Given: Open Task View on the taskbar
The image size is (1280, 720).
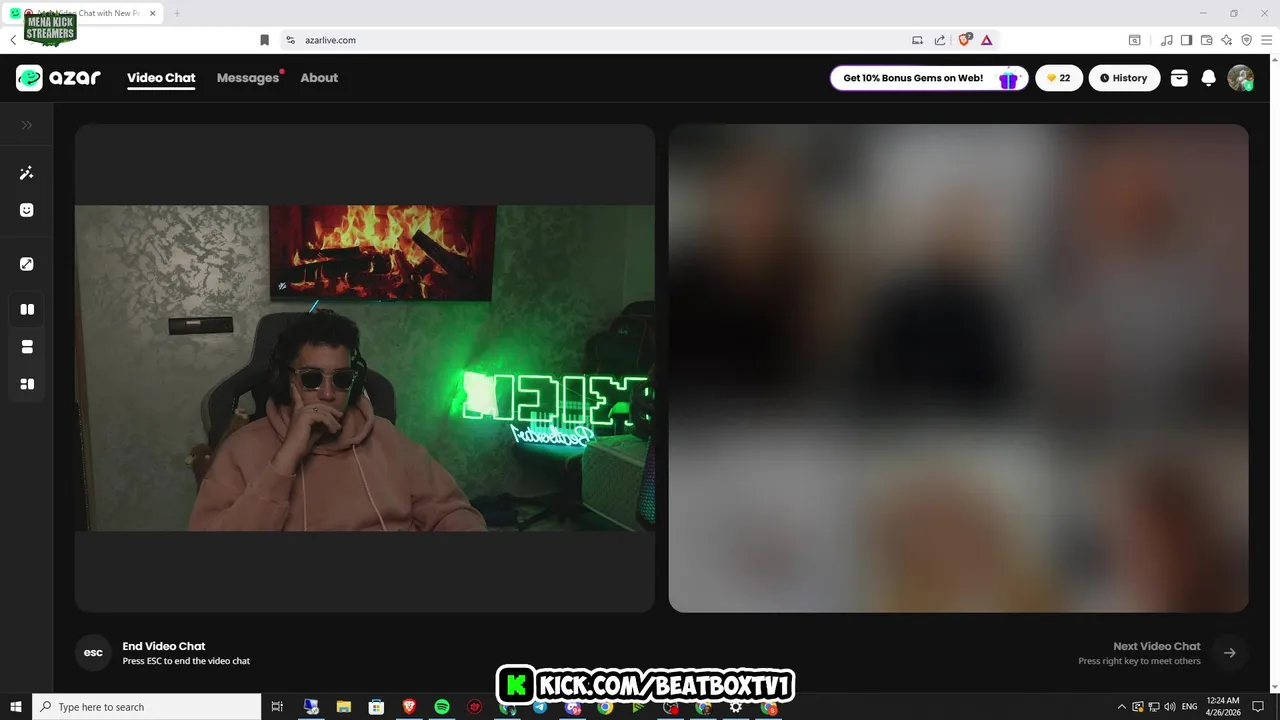Looking at the screenshot, I should 278,707.
